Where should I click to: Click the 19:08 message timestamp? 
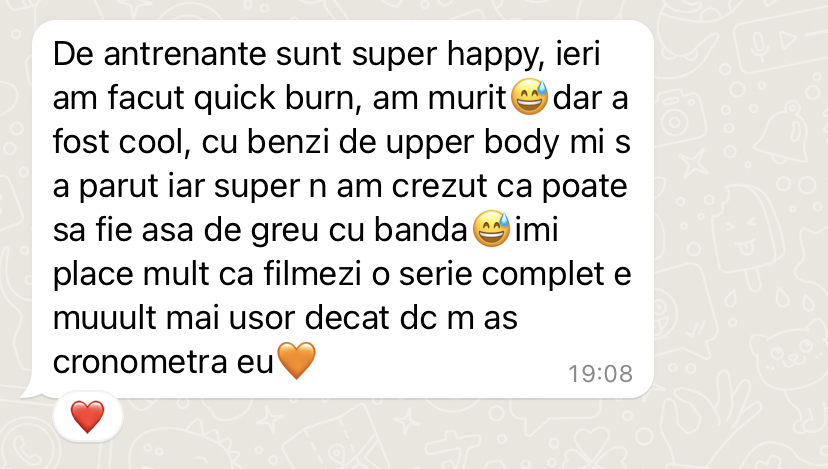click(600, 374)
